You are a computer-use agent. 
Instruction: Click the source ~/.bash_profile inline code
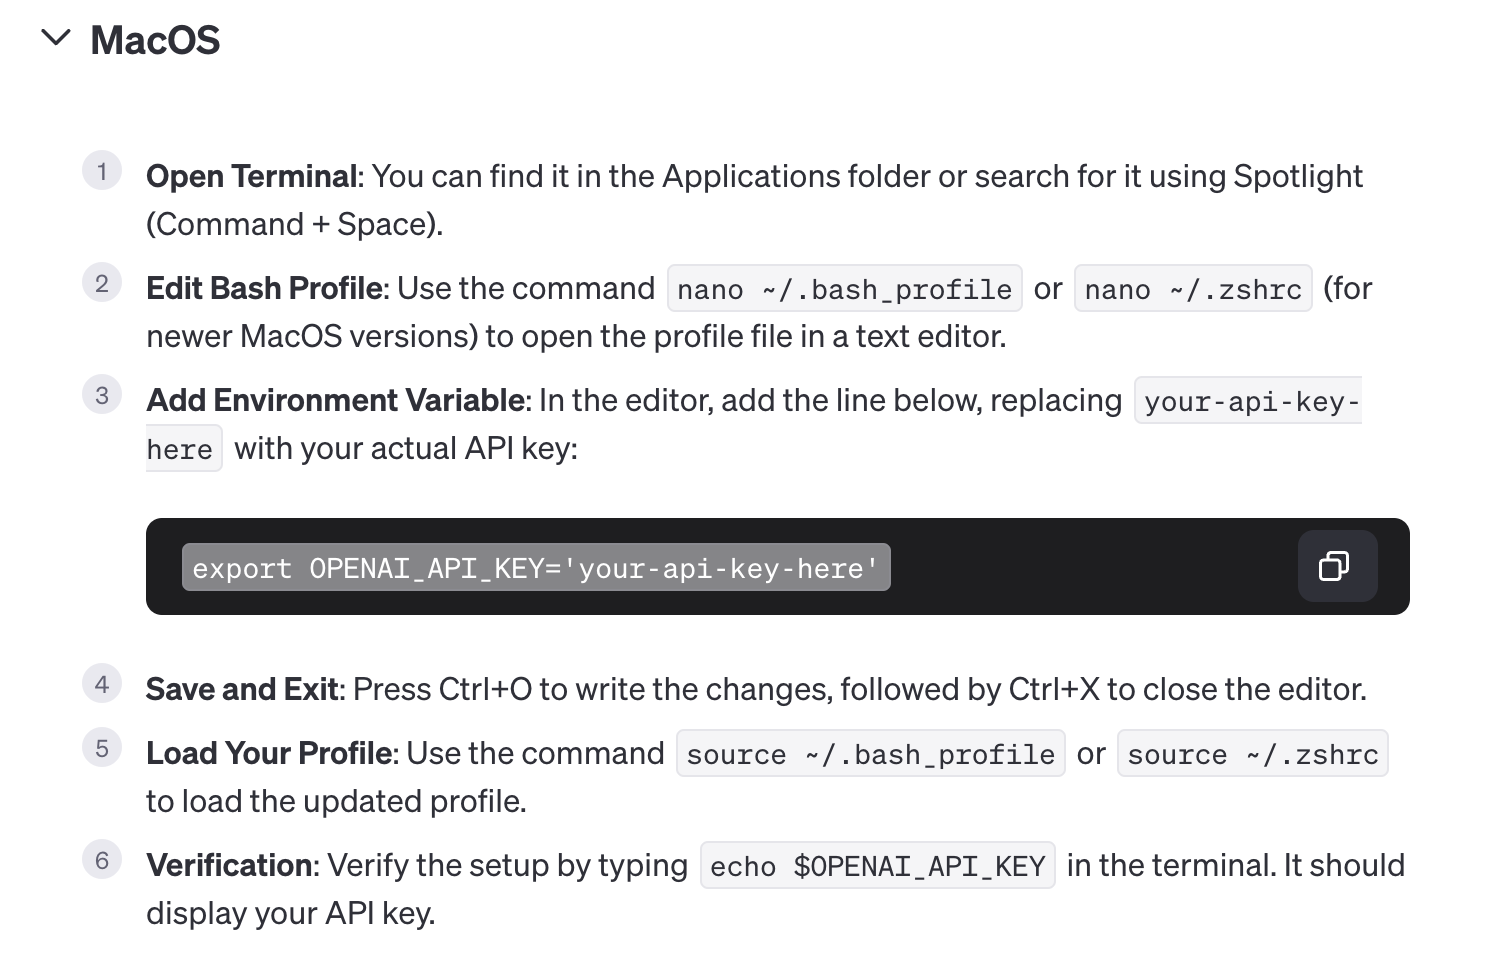(870, 754)
